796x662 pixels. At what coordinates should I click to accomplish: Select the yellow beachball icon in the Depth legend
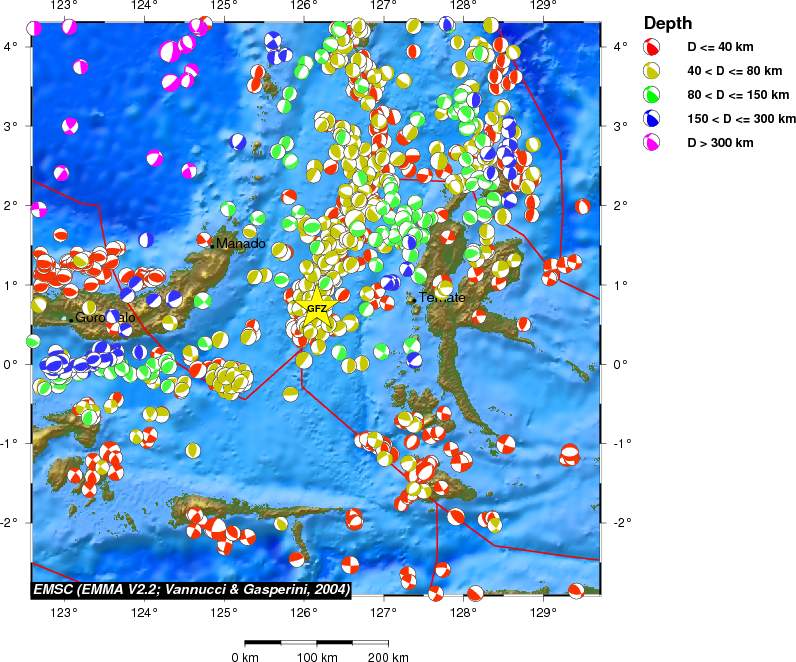coord(651,71)
